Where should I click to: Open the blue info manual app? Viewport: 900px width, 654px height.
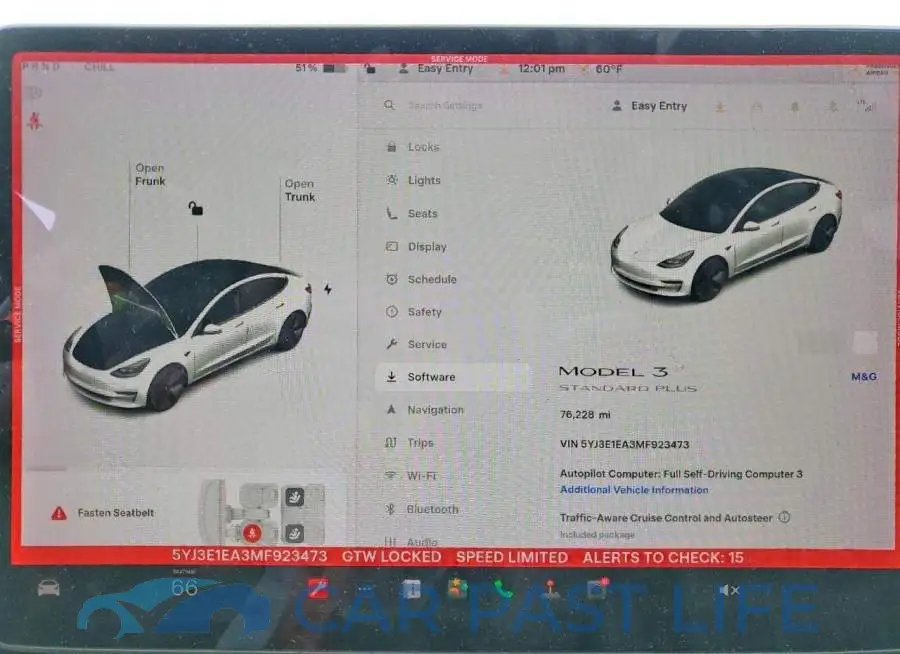click(411, 589)
